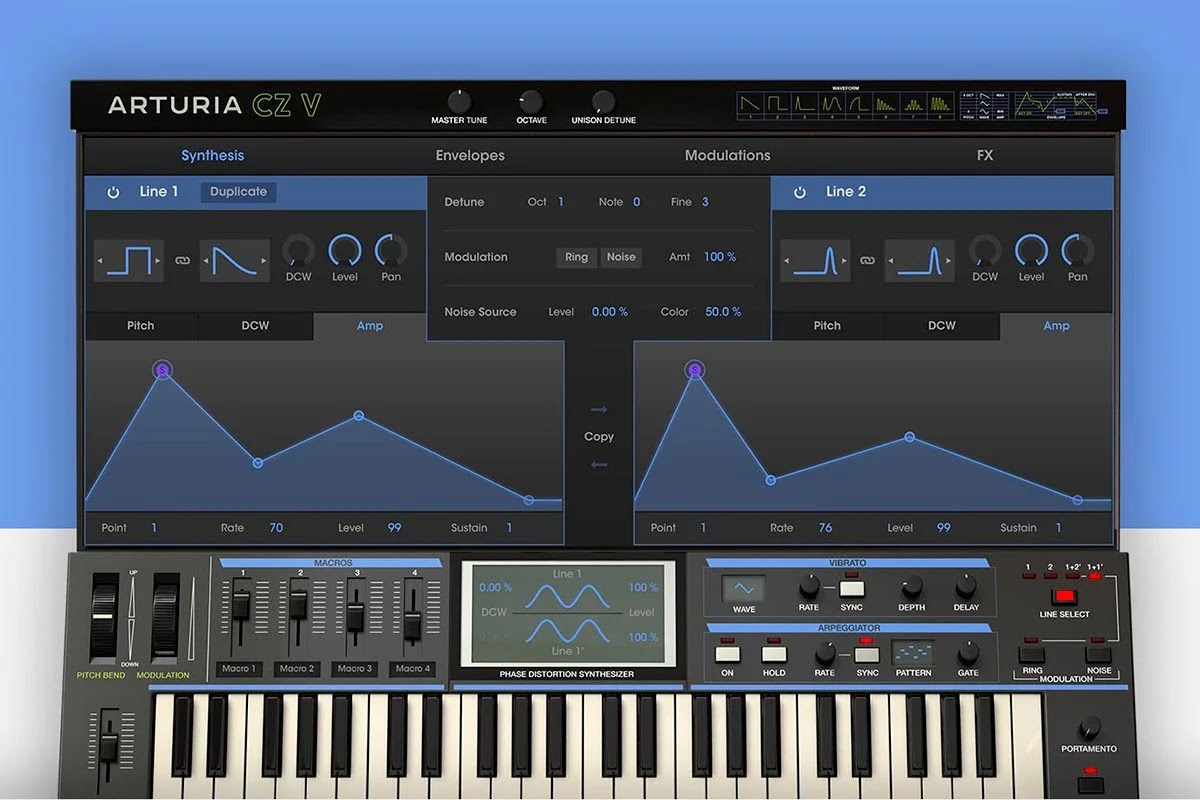This screenshot has height=800, width=1200.
Task: Click the Line 1 Pan knob
Action: (391, 251)
